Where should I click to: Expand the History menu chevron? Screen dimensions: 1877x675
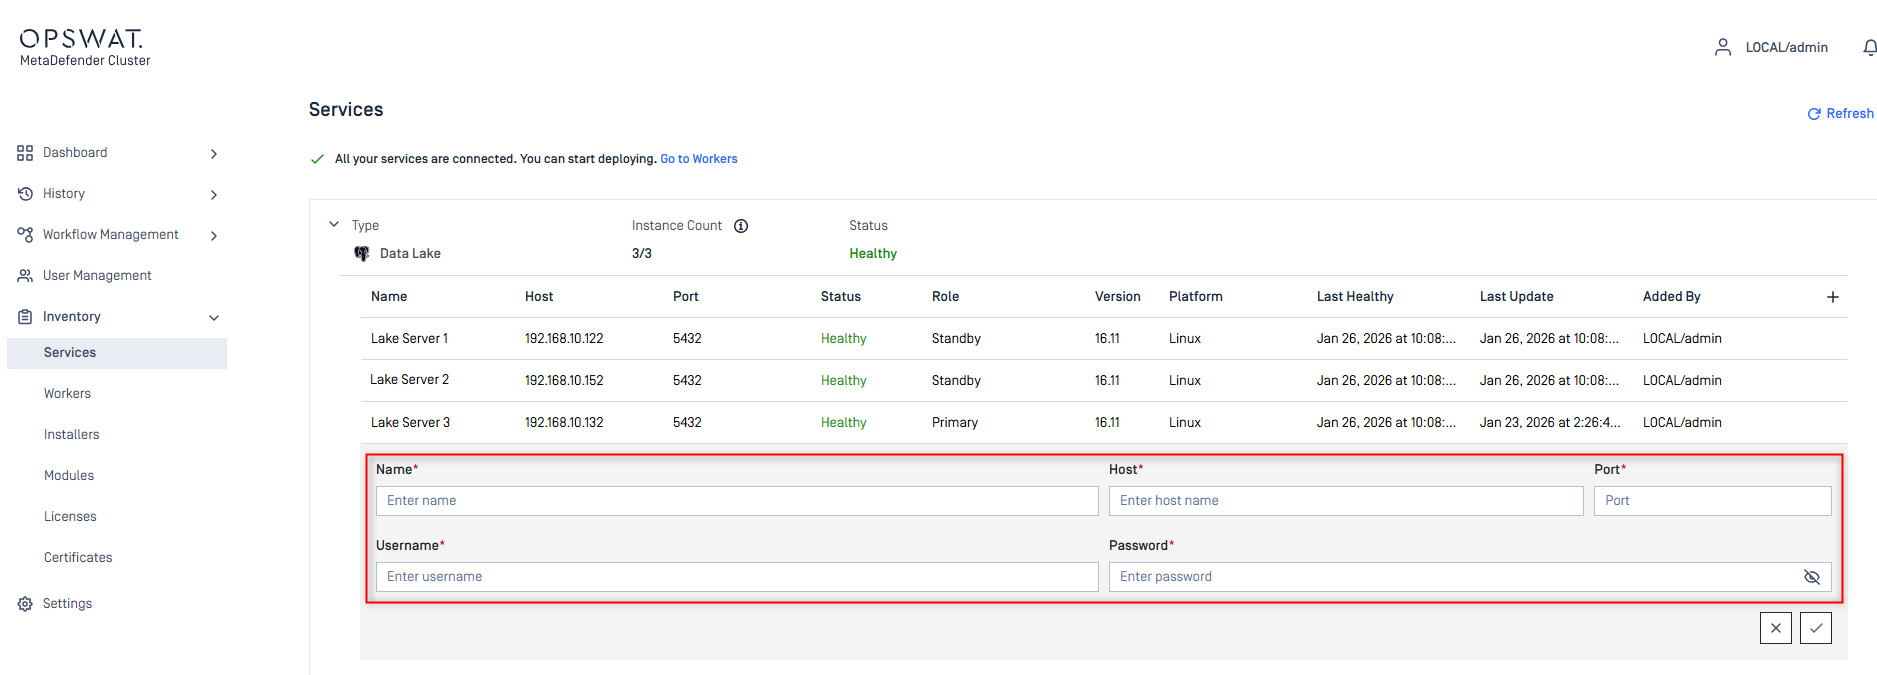pos(213,195)
